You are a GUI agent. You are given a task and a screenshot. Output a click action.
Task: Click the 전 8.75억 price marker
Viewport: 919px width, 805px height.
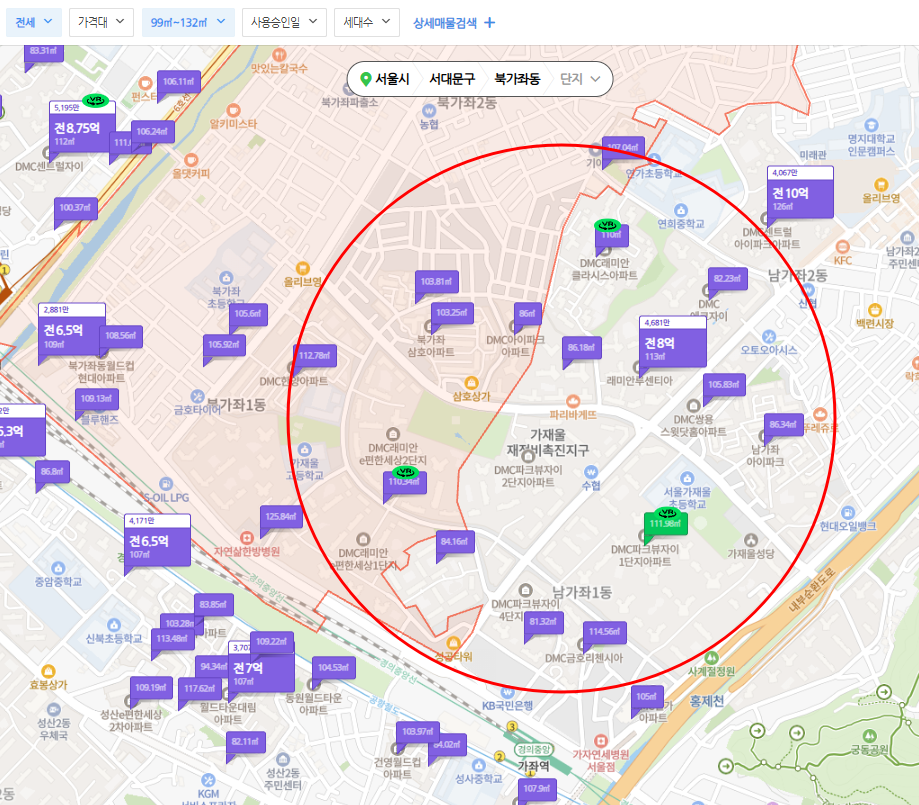(78, 128)
